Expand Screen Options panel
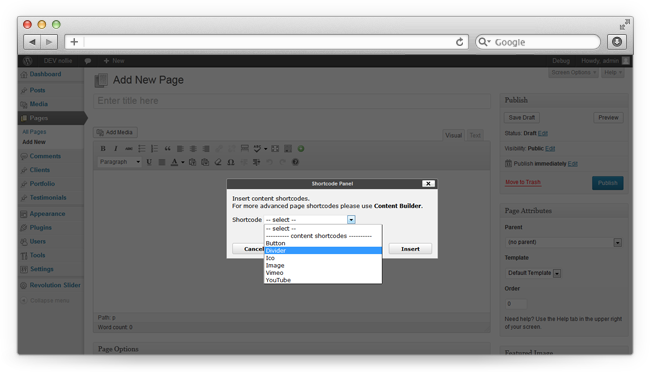Viewport: 650px width, 372px height. pos(574,72)
